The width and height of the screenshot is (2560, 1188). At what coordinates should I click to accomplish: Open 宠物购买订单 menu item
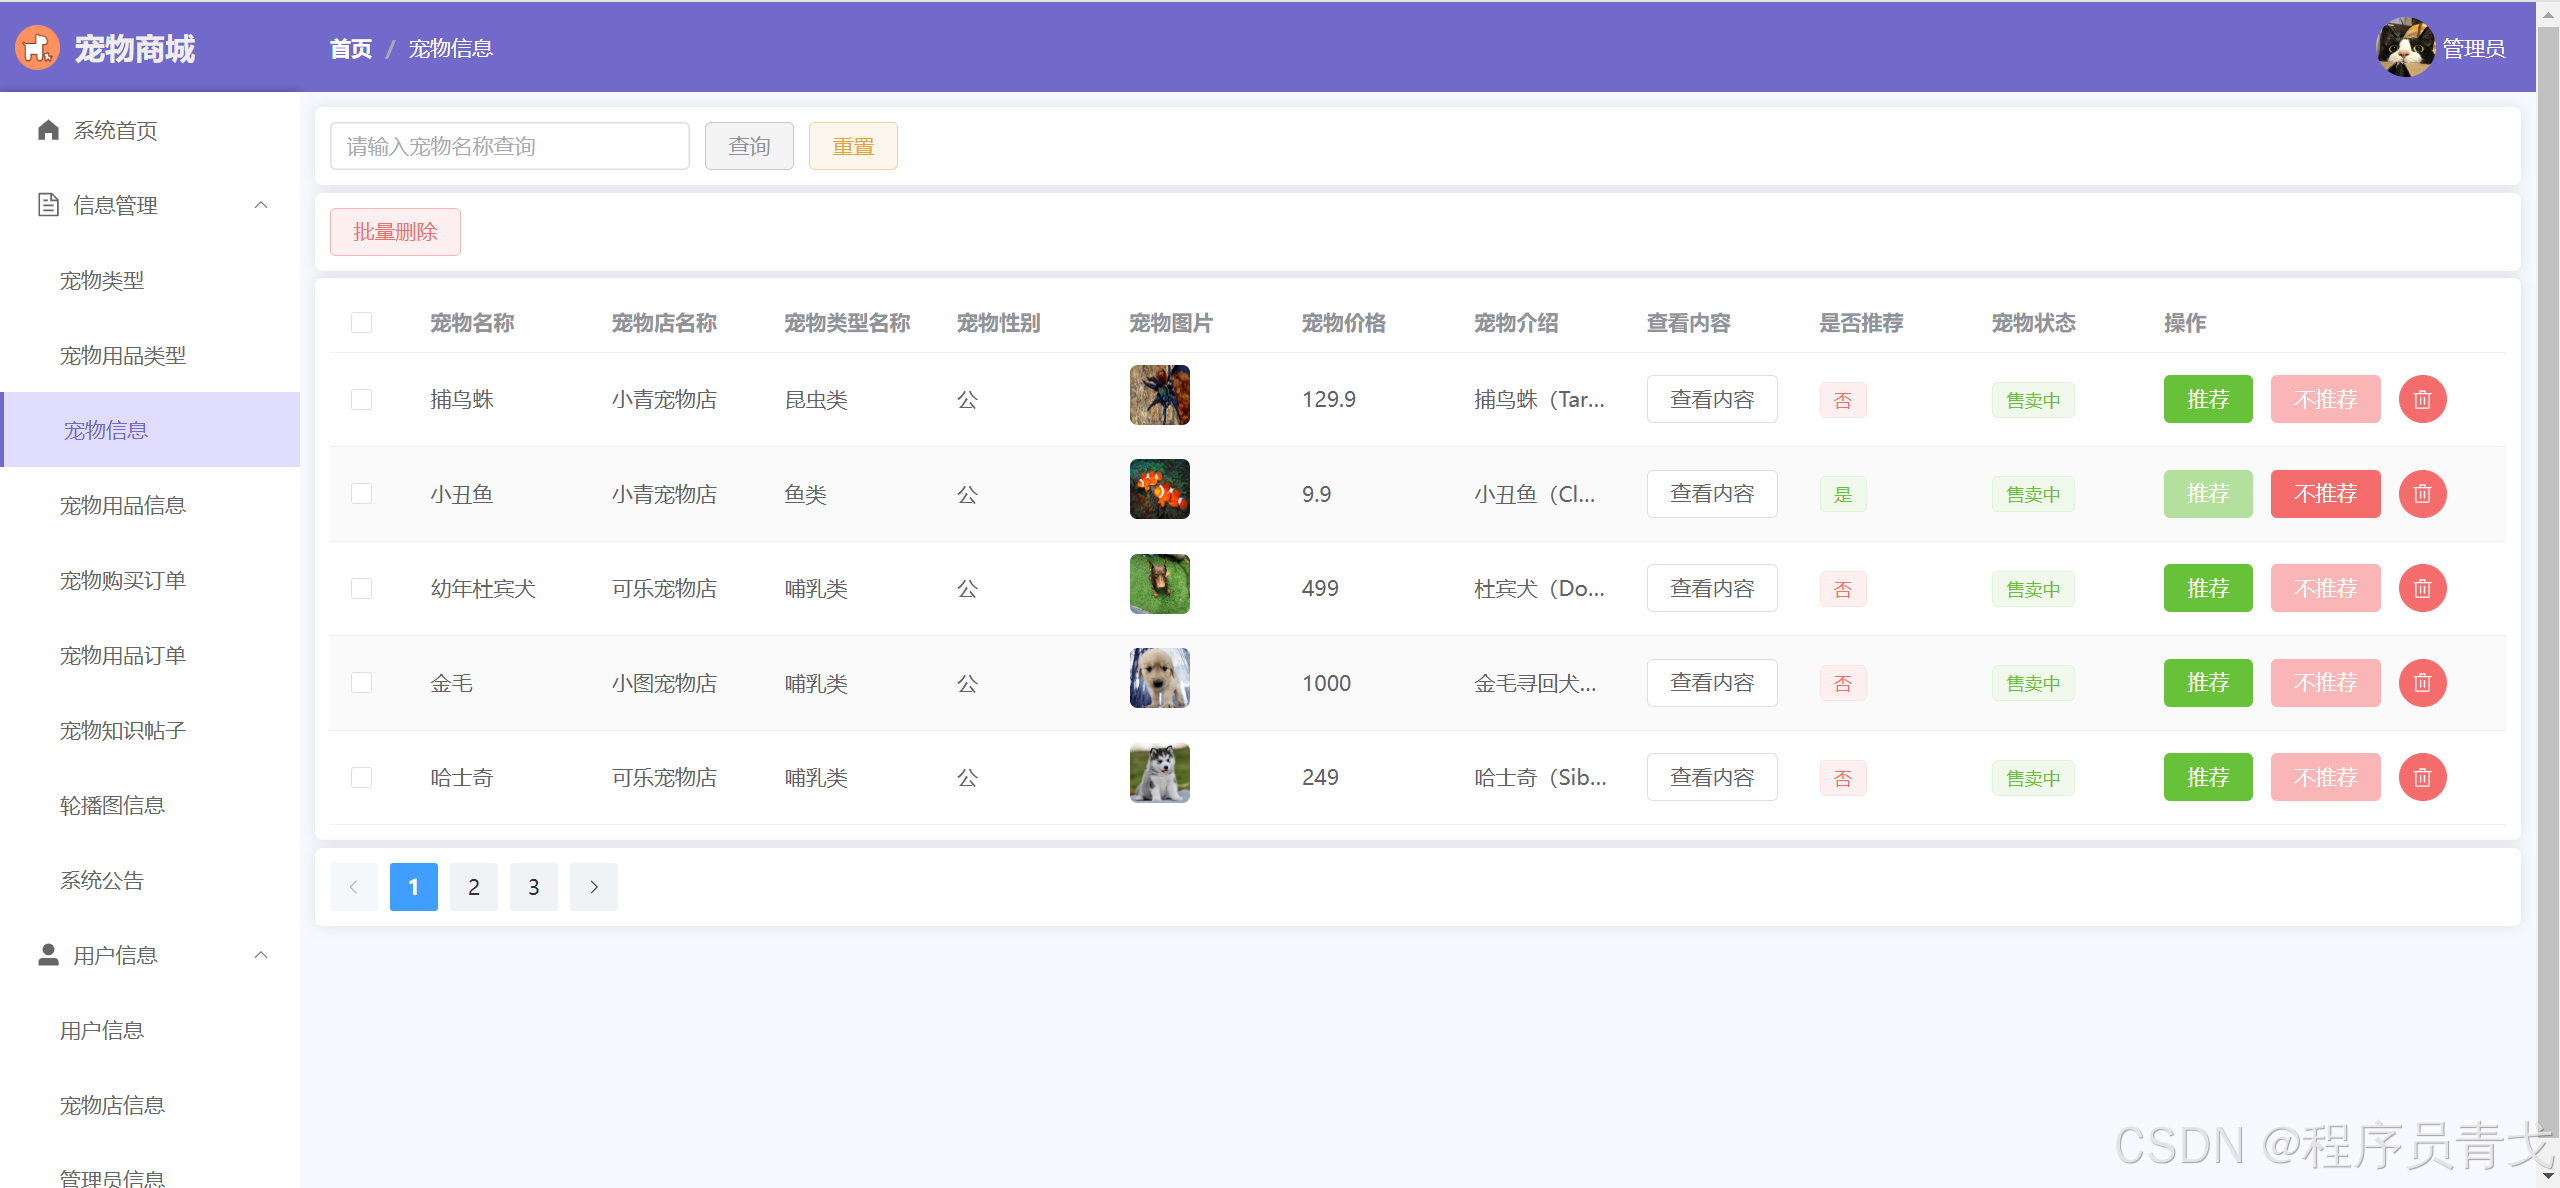pos(123,581)
